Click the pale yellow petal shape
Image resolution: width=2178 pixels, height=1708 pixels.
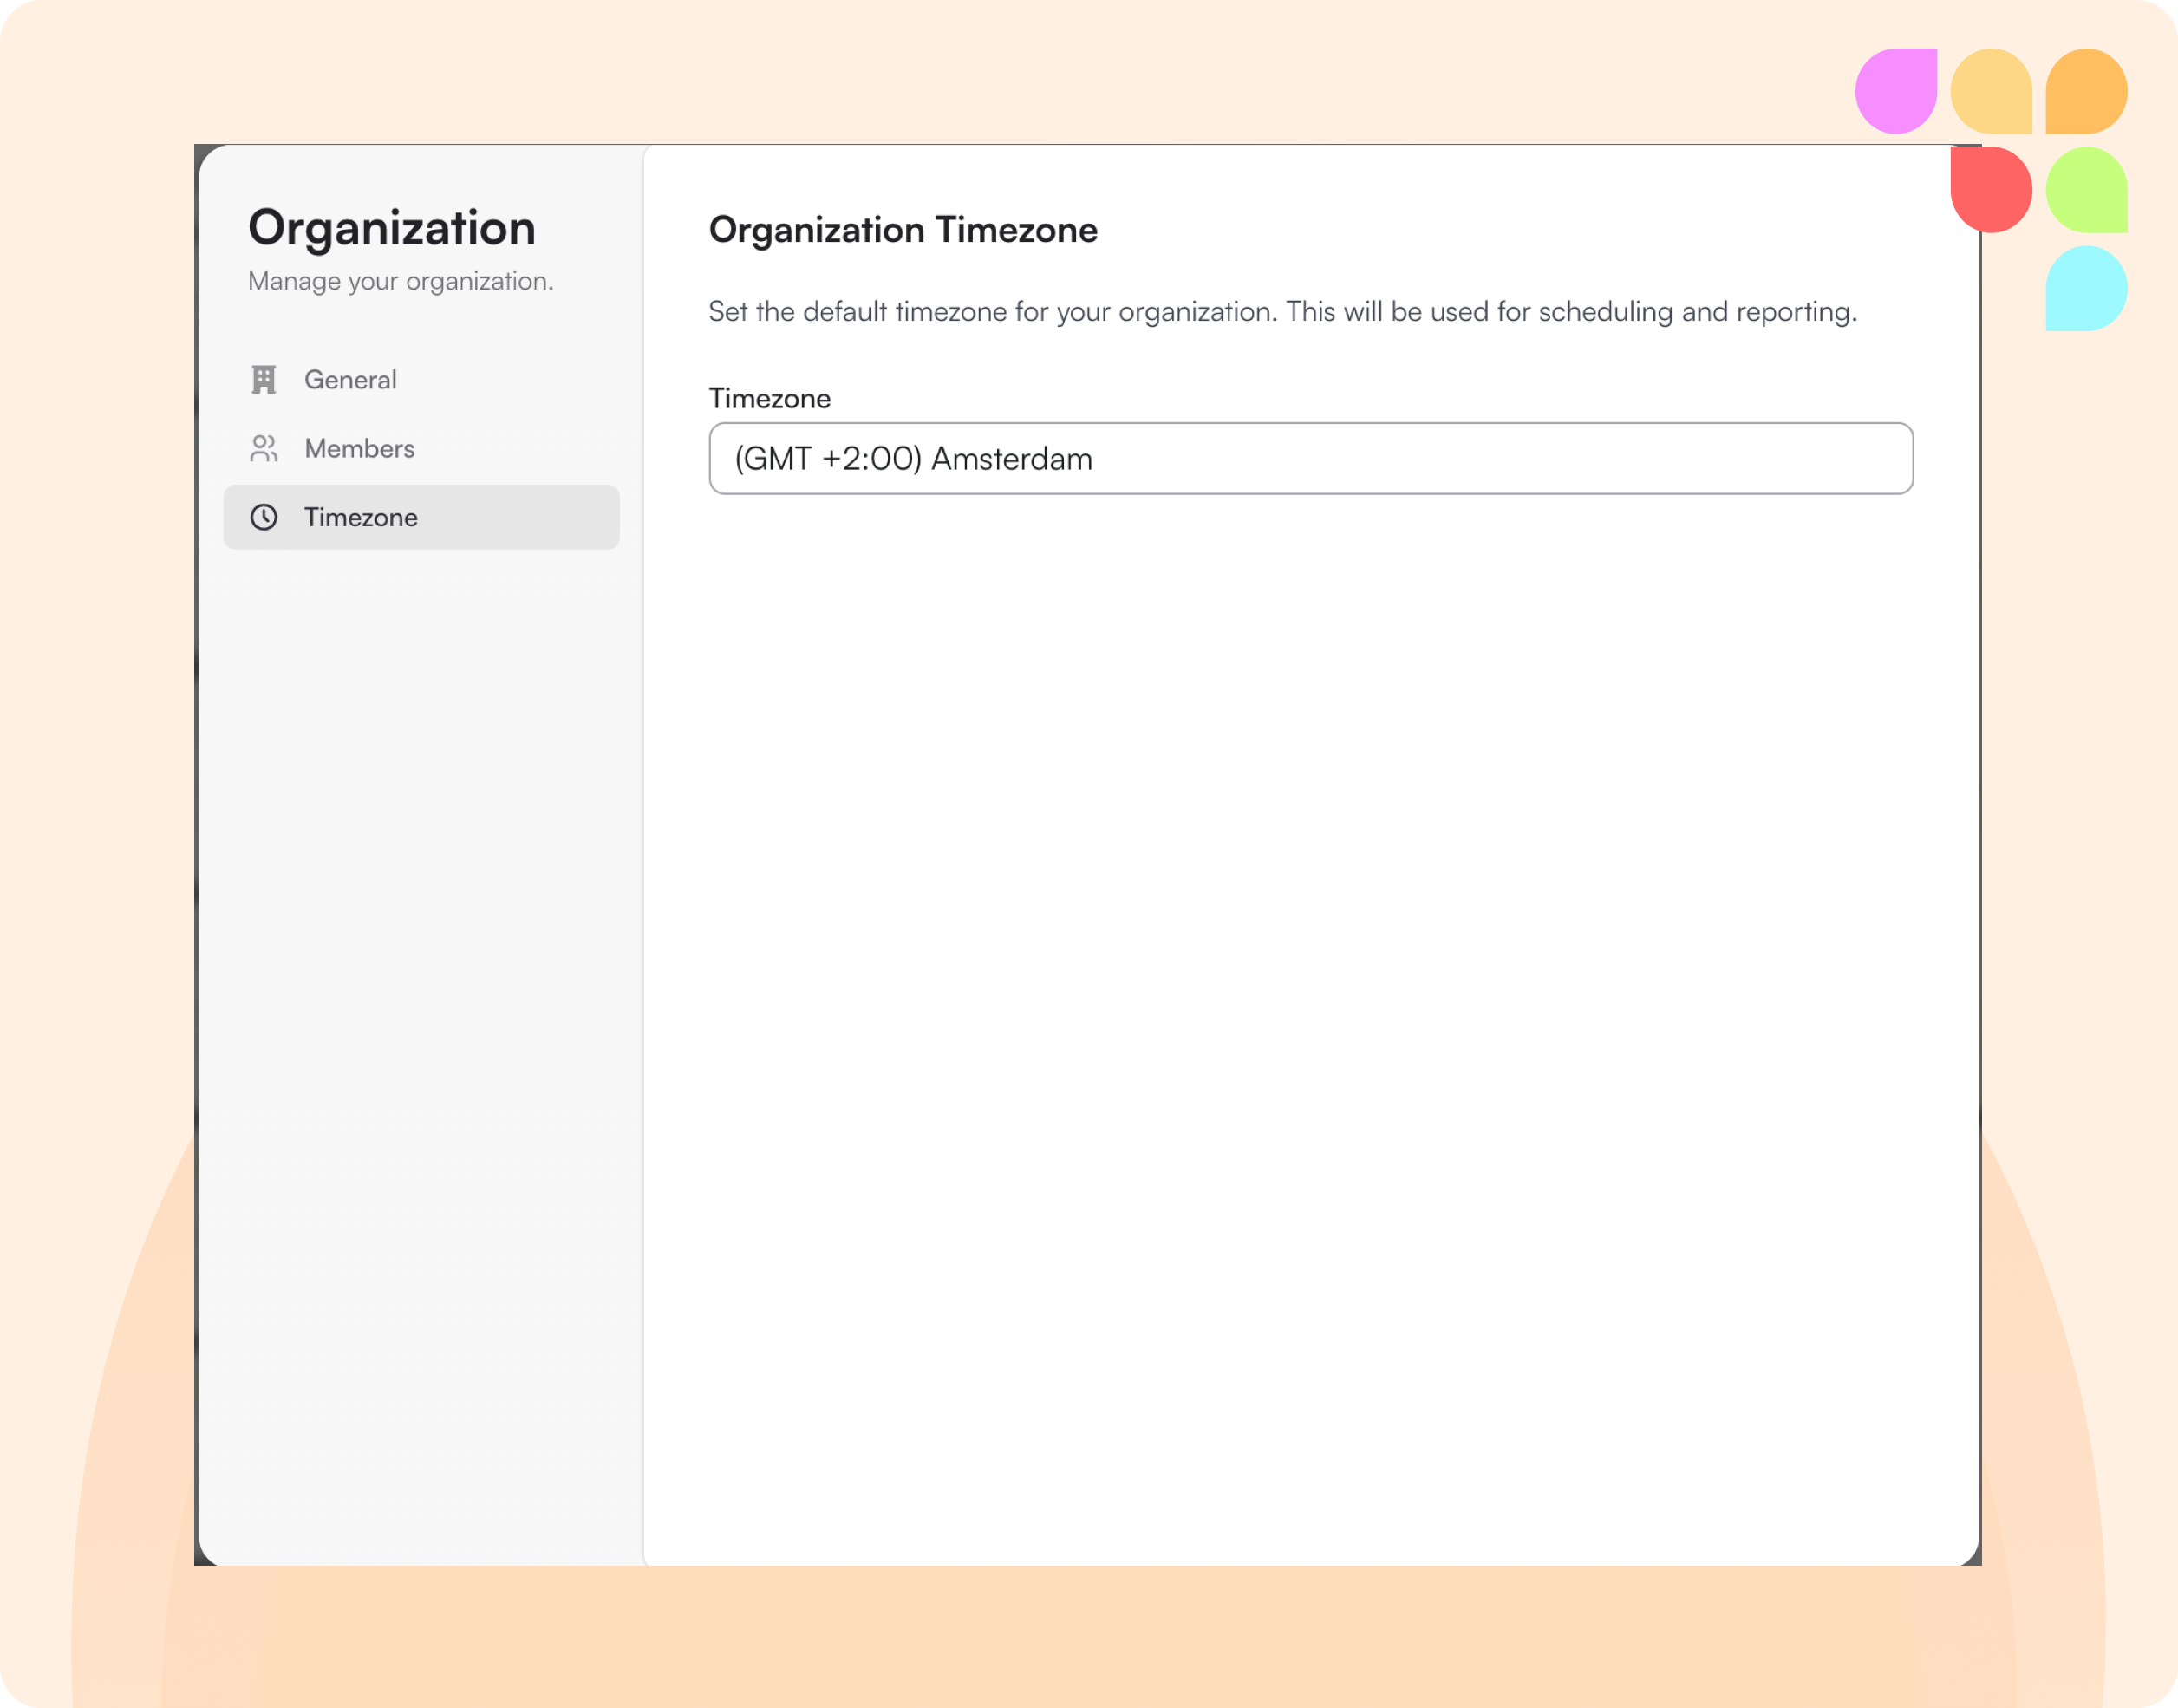point(1990,91)
